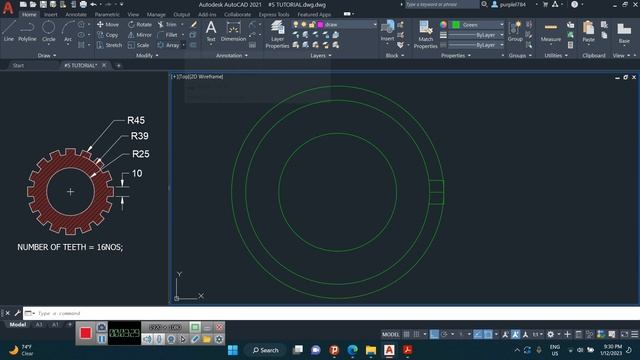
Task: Select the Line tool
Action: pos(9,31)
